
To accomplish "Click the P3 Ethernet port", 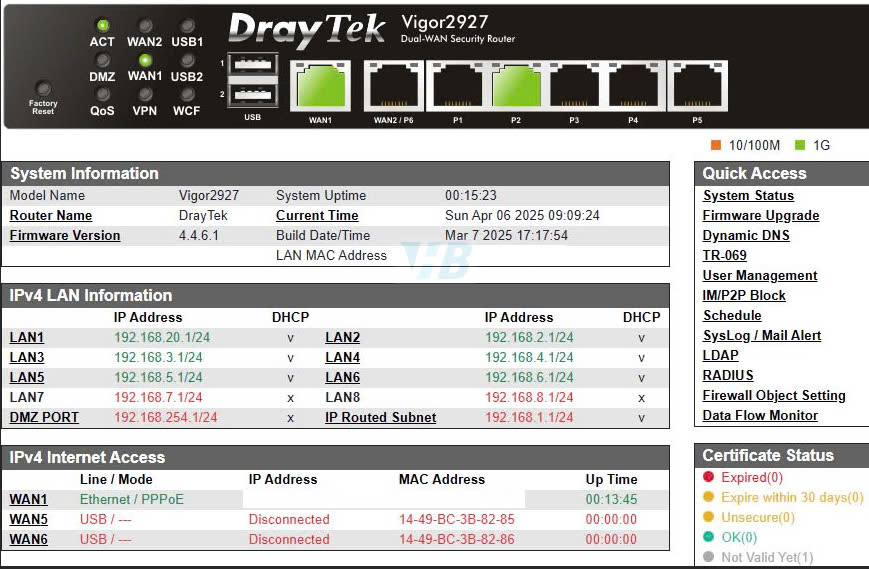I will pos(575,85).
